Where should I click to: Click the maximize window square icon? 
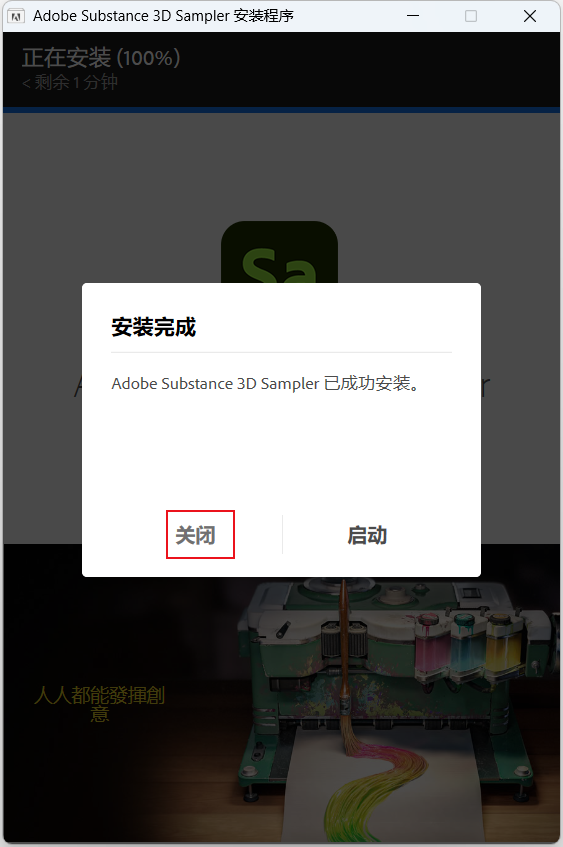tap(471, 16)
